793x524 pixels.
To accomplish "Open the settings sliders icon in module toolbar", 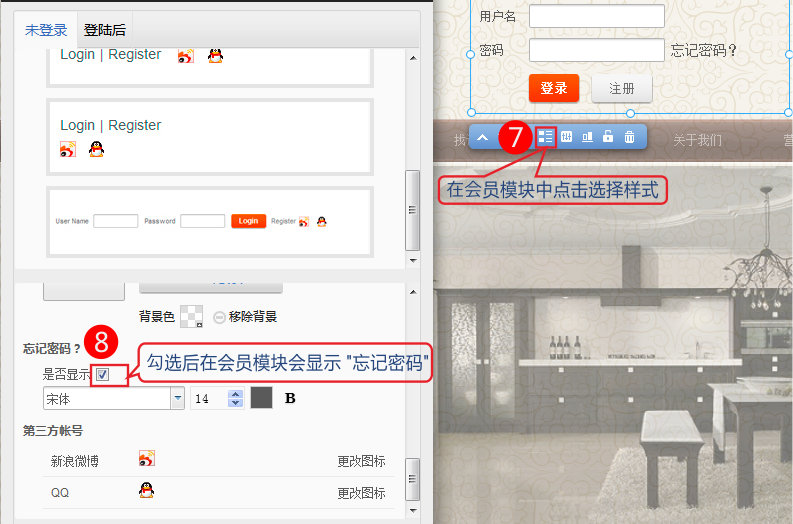I will point(566,137).
